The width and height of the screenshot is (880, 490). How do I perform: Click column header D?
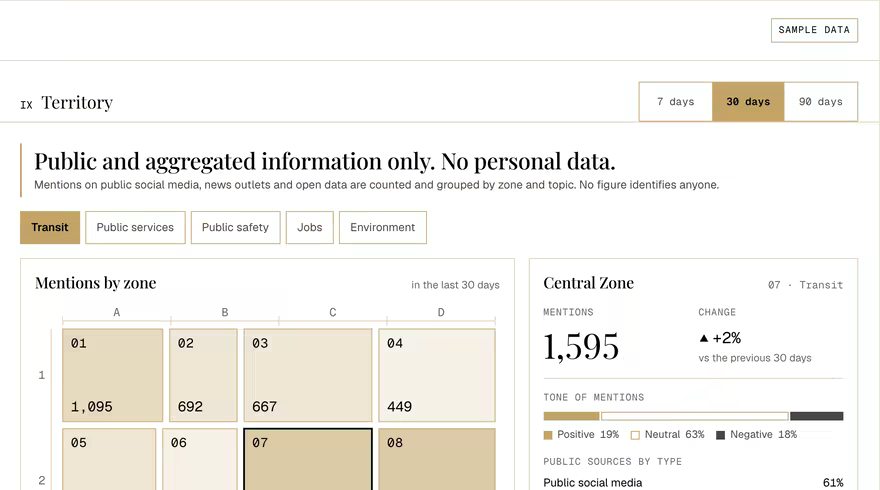click(441, 312)
